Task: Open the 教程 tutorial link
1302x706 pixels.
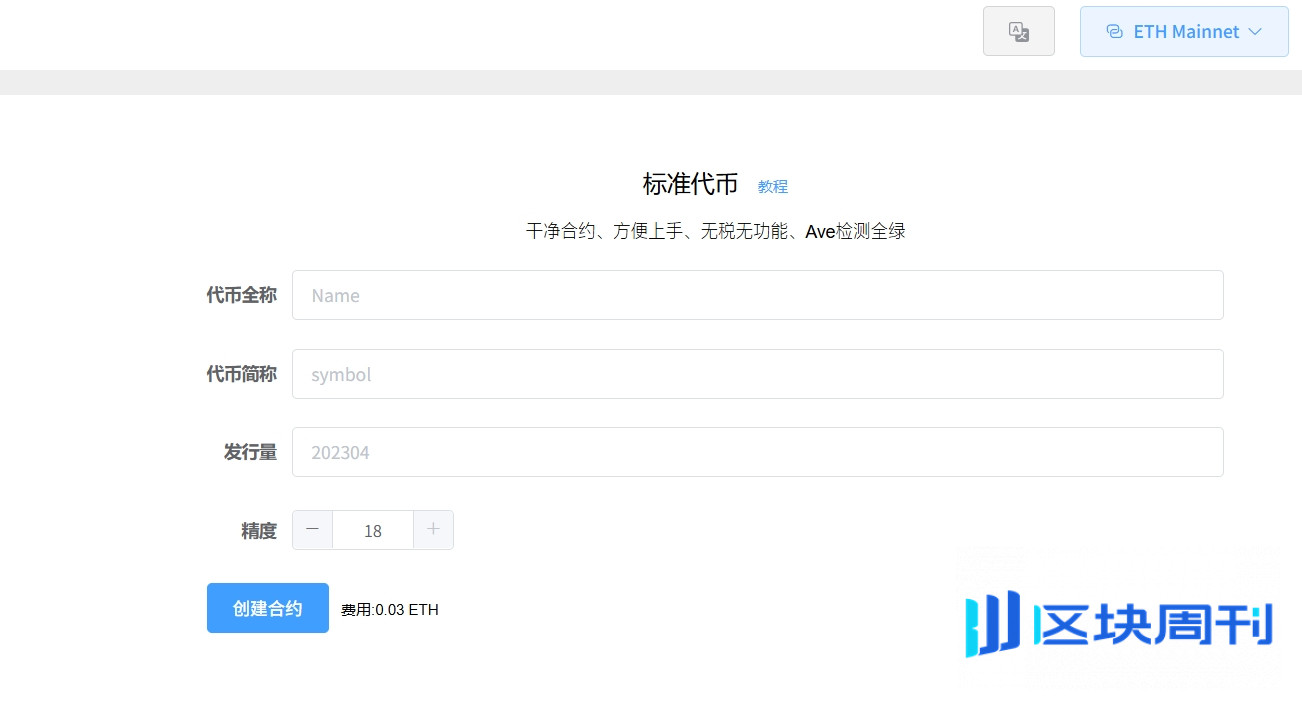Action: [773, 186]
